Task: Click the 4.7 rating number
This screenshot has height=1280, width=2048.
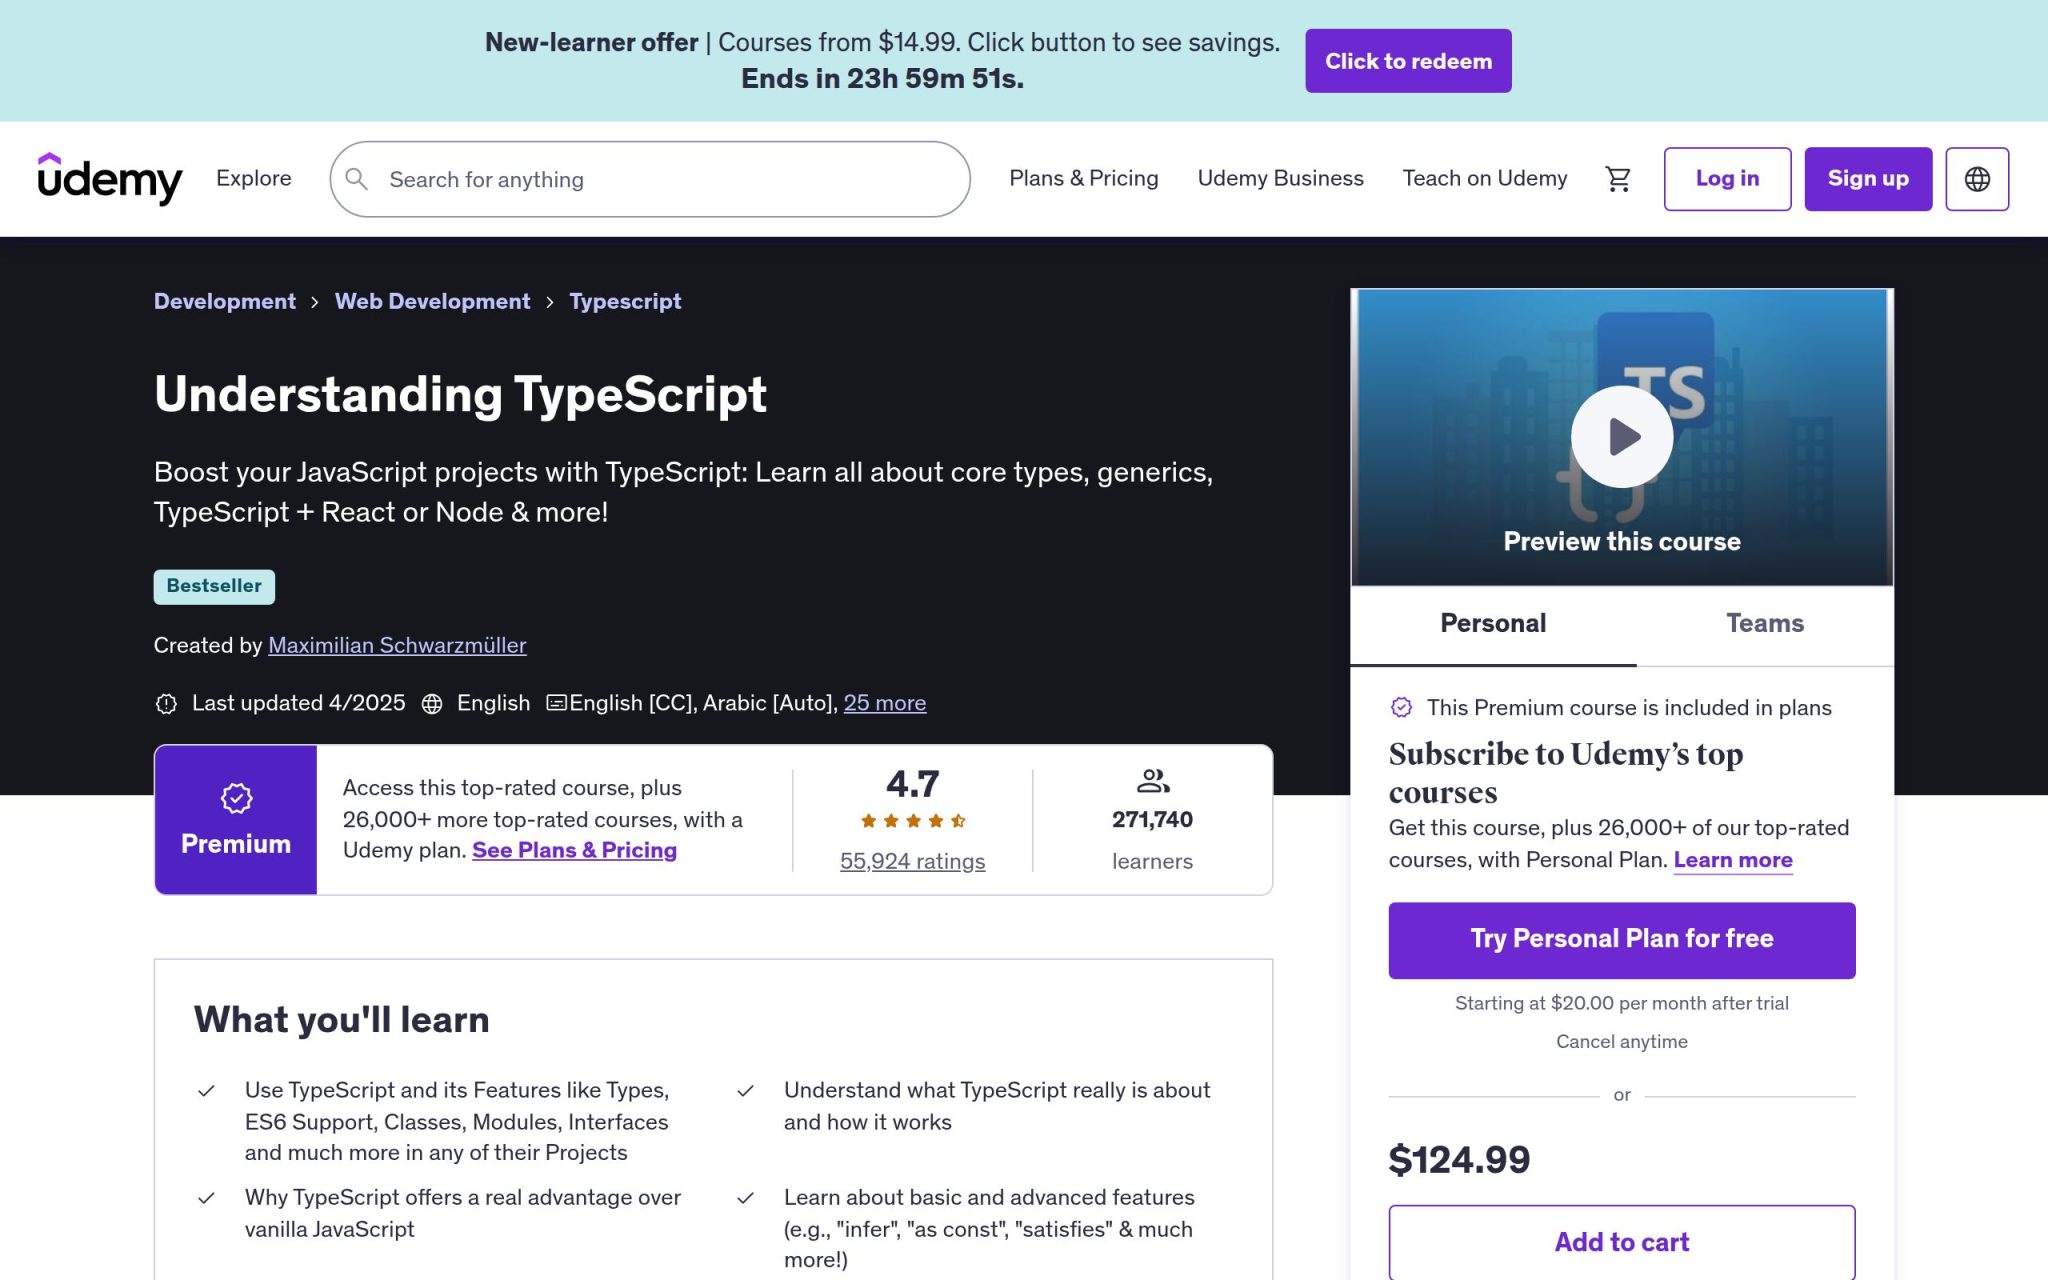Action: coord(912,784)
